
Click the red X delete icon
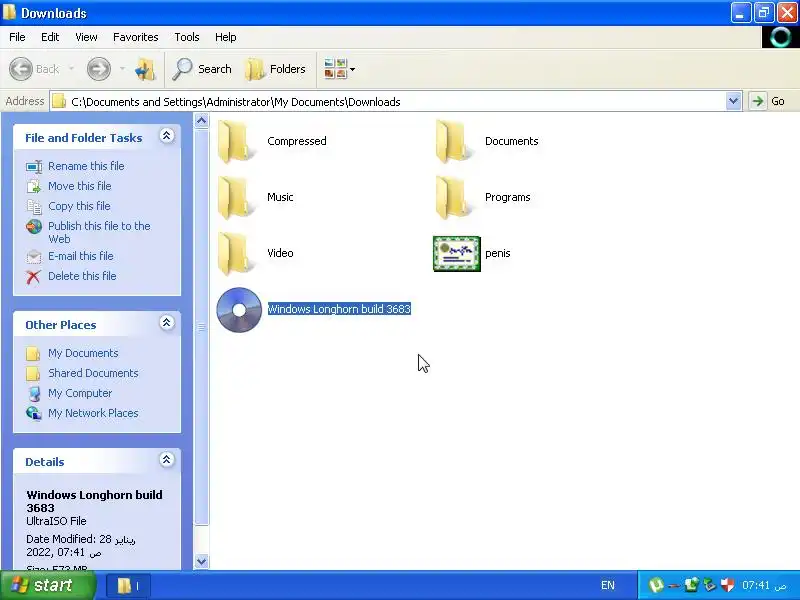[34, 277]
